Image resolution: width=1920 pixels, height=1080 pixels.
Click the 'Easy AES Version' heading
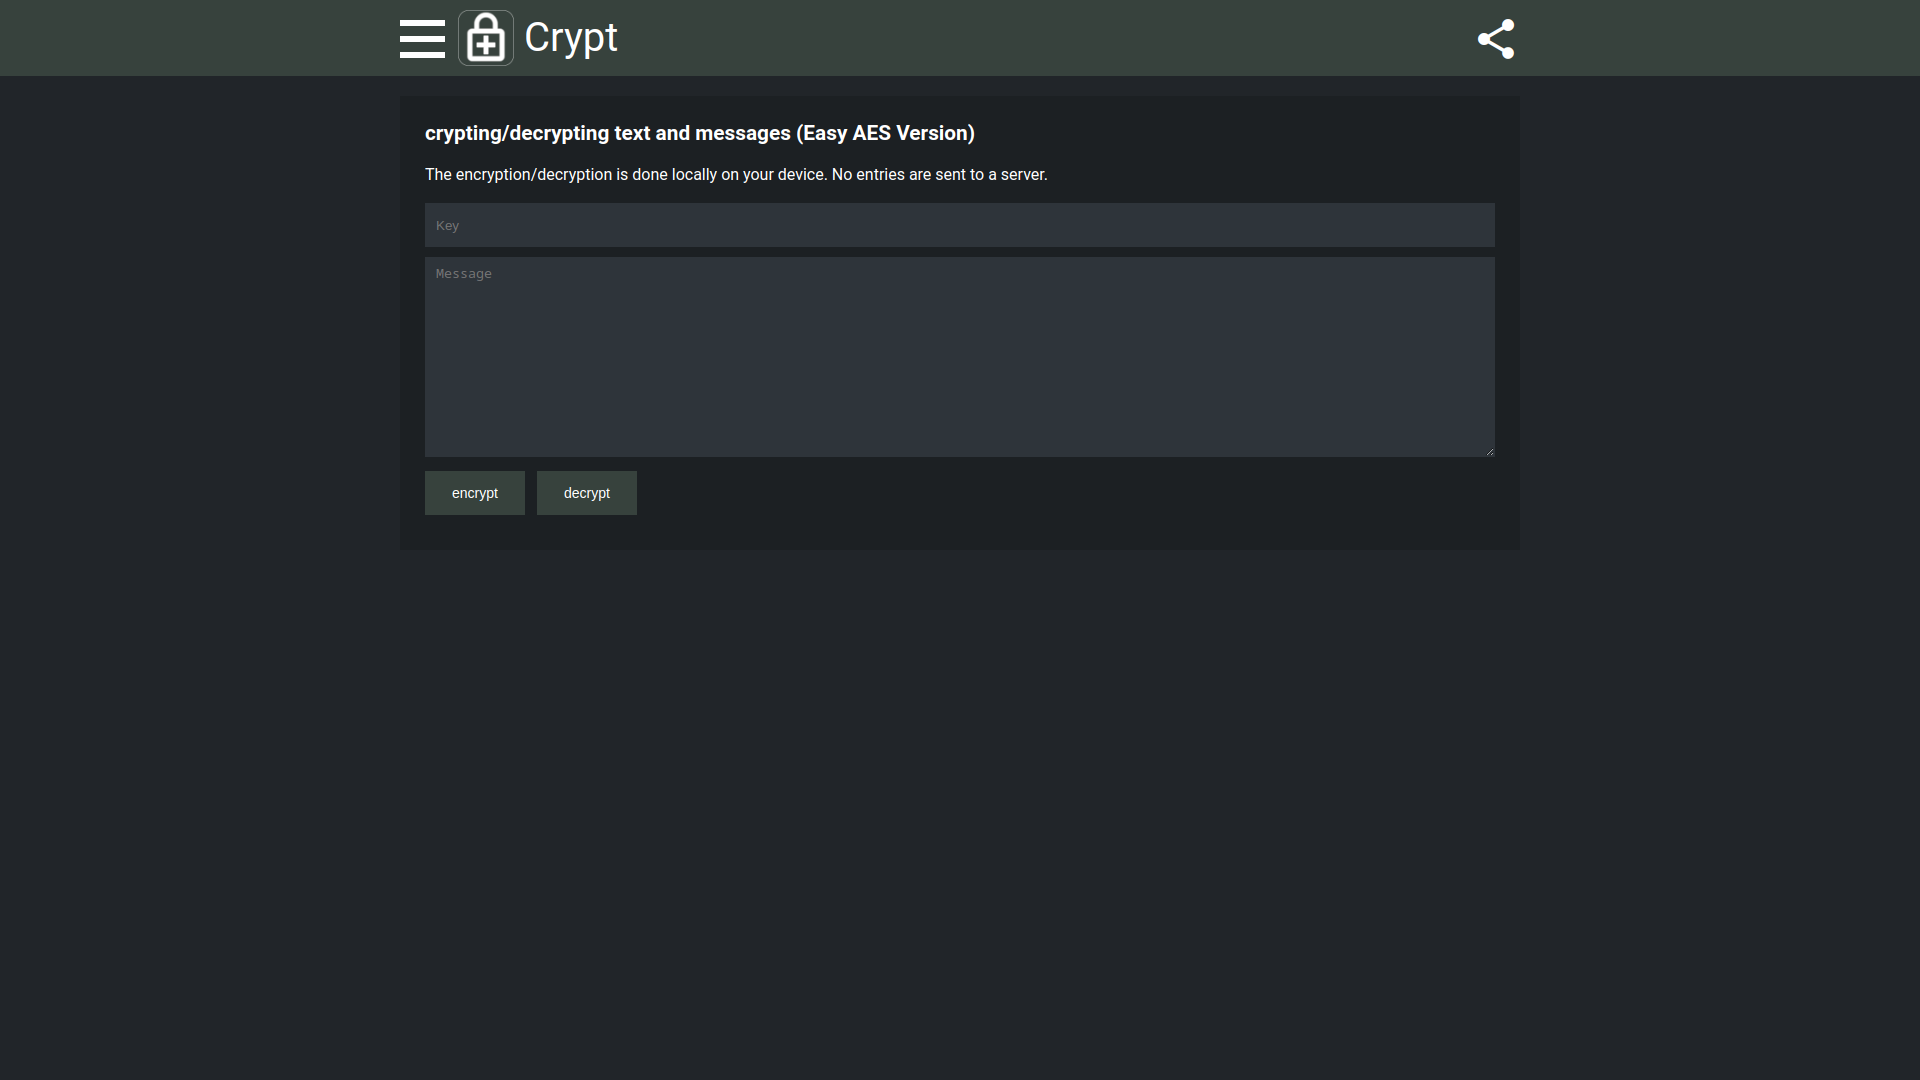(x=885, y=133)
